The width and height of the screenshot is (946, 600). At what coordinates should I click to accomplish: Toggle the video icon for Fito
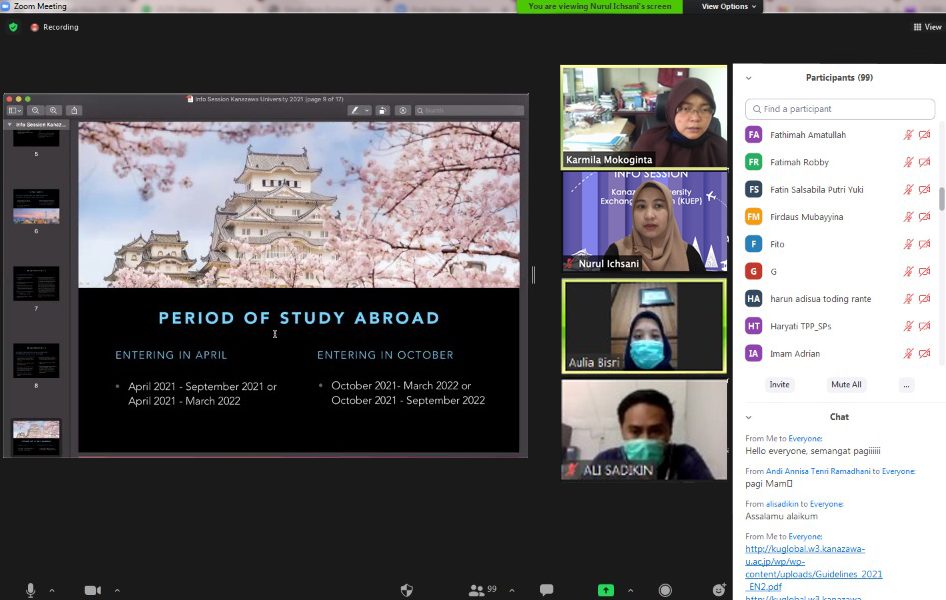click(924, 244)
